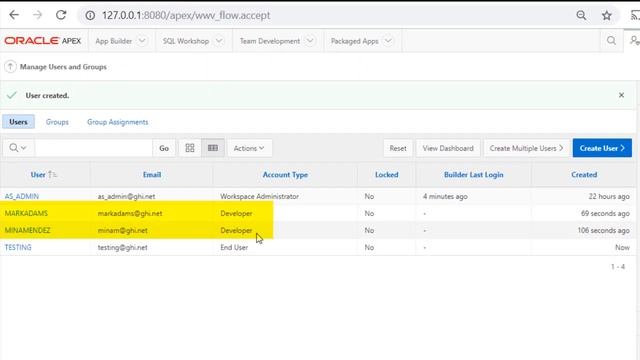Click the Workspace Administrator account type cell
Viewport: 640px width, 360px height.
coord(260,196)
